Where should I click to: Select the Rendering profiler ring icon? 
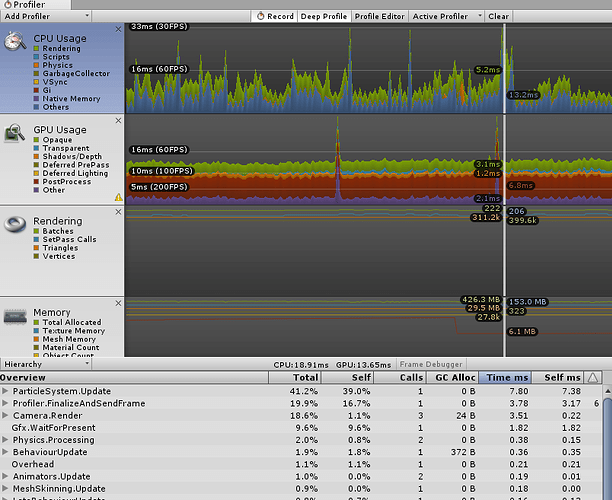point(15,224)
